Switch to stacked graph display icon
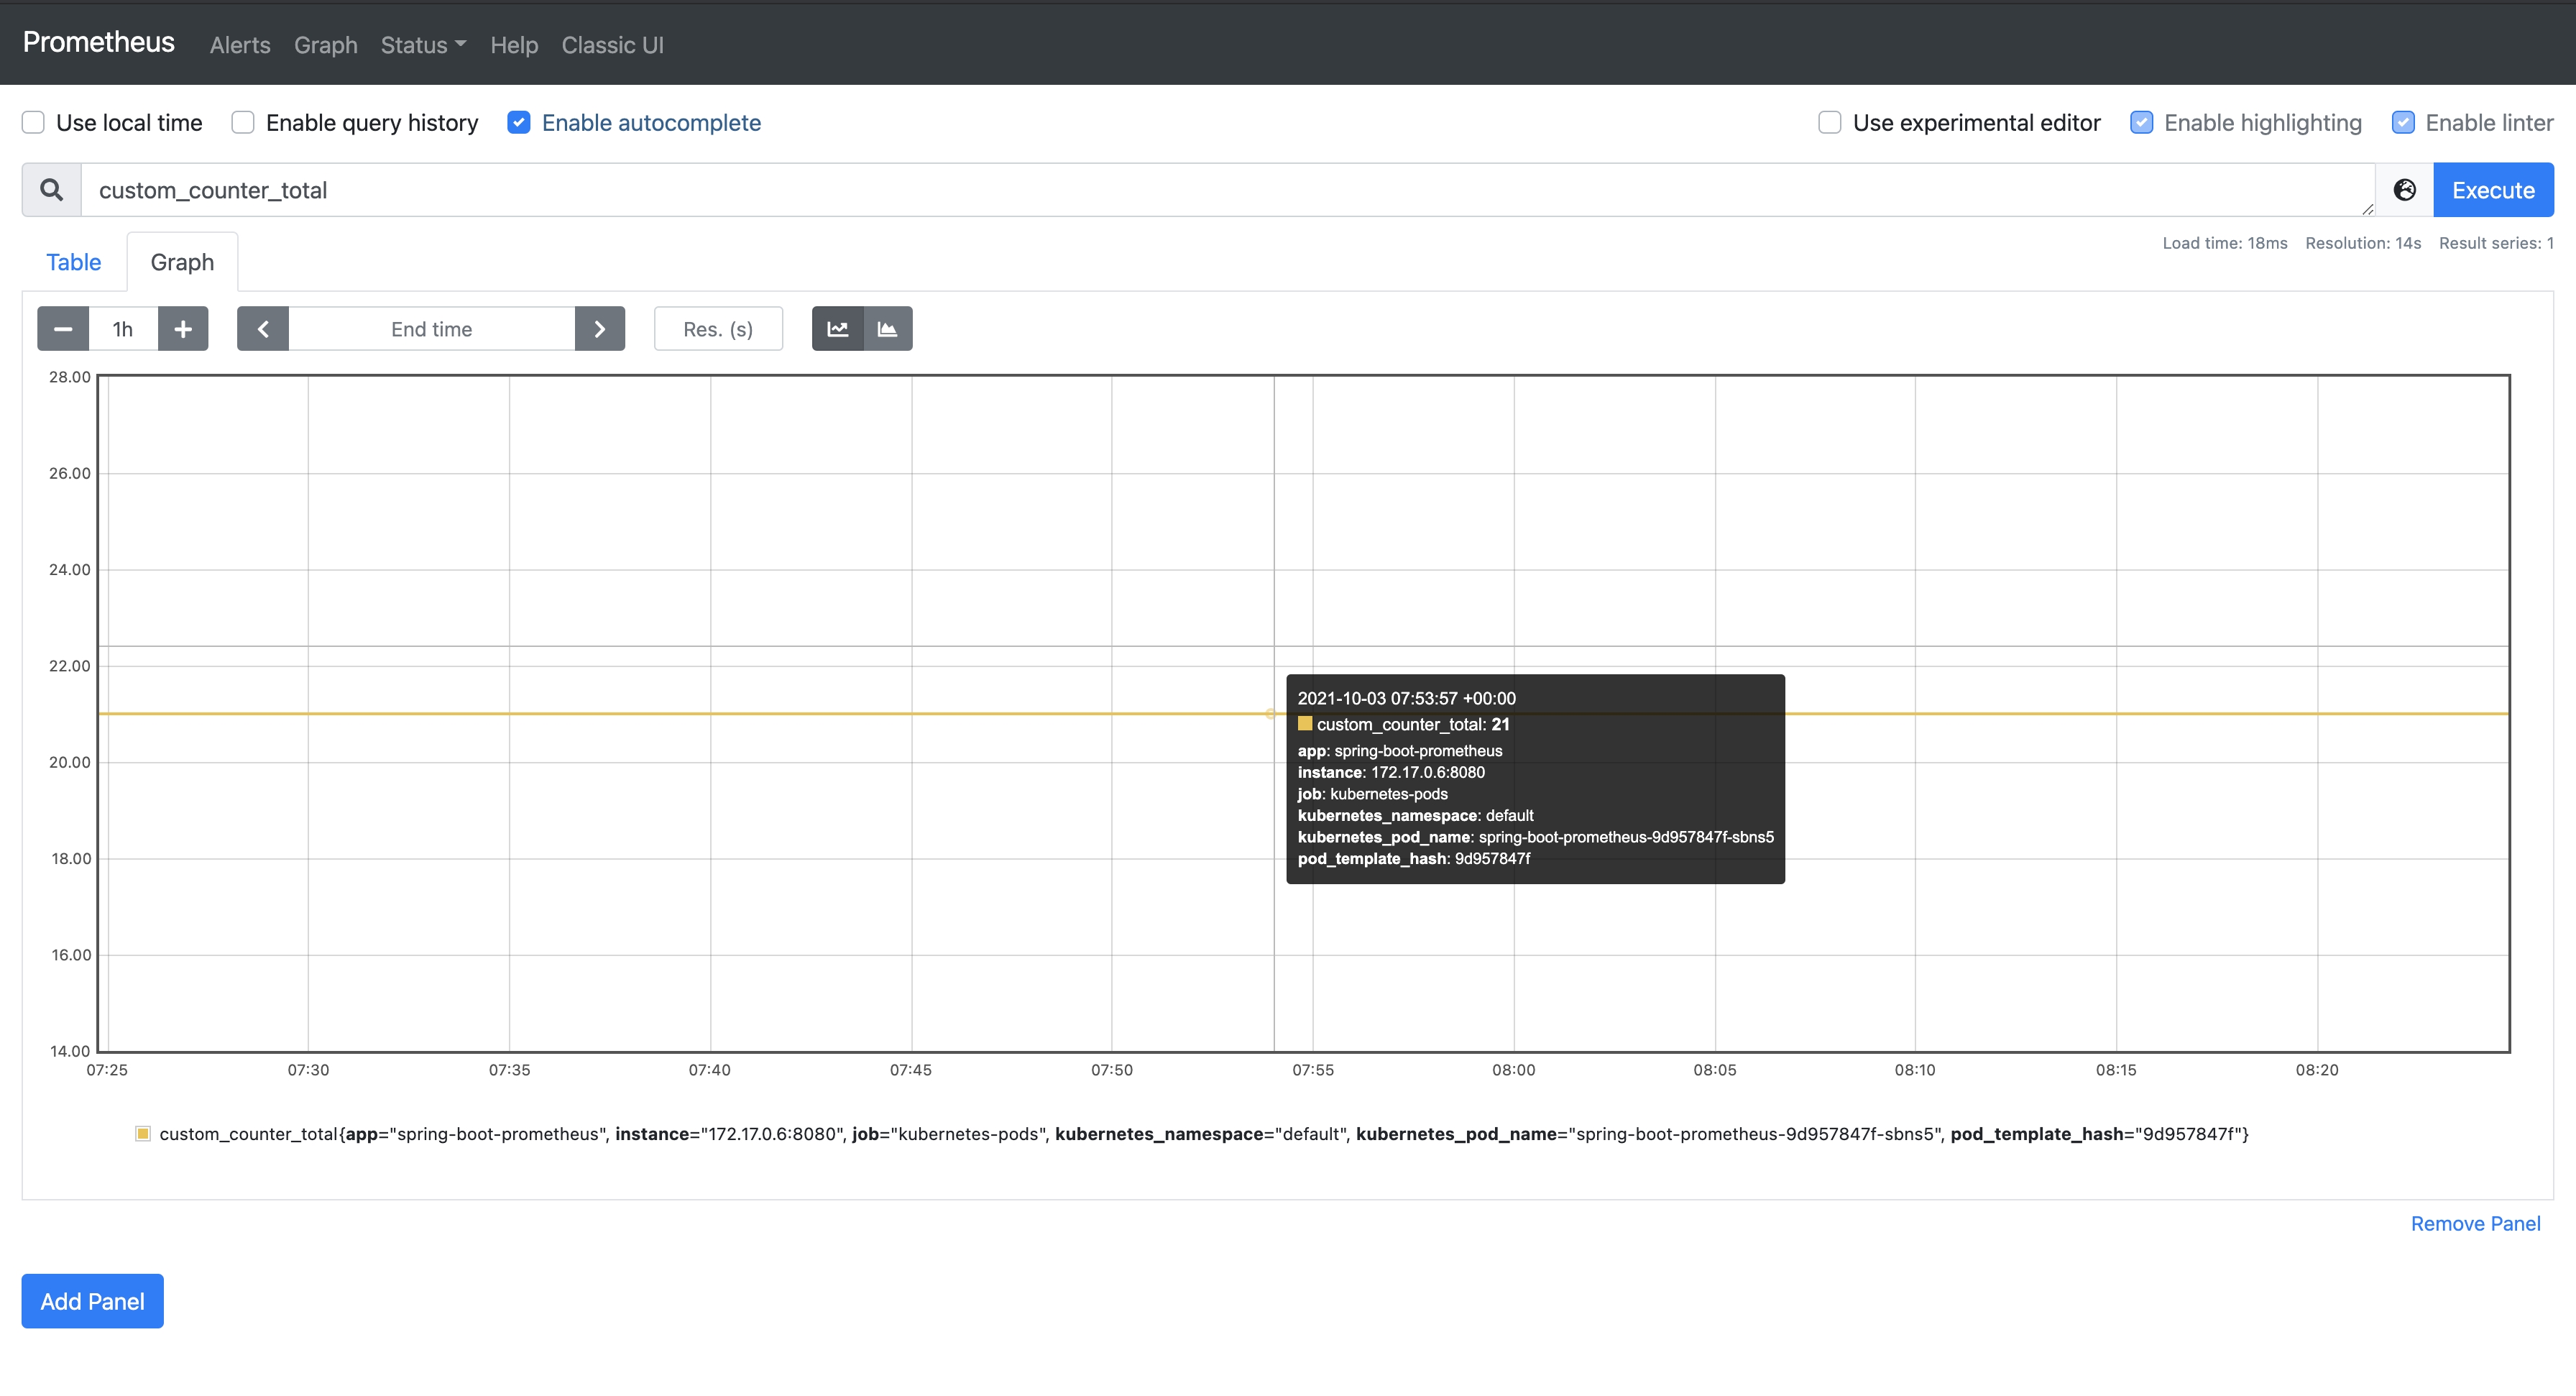 pyautogui.click(x=887, y=328)
